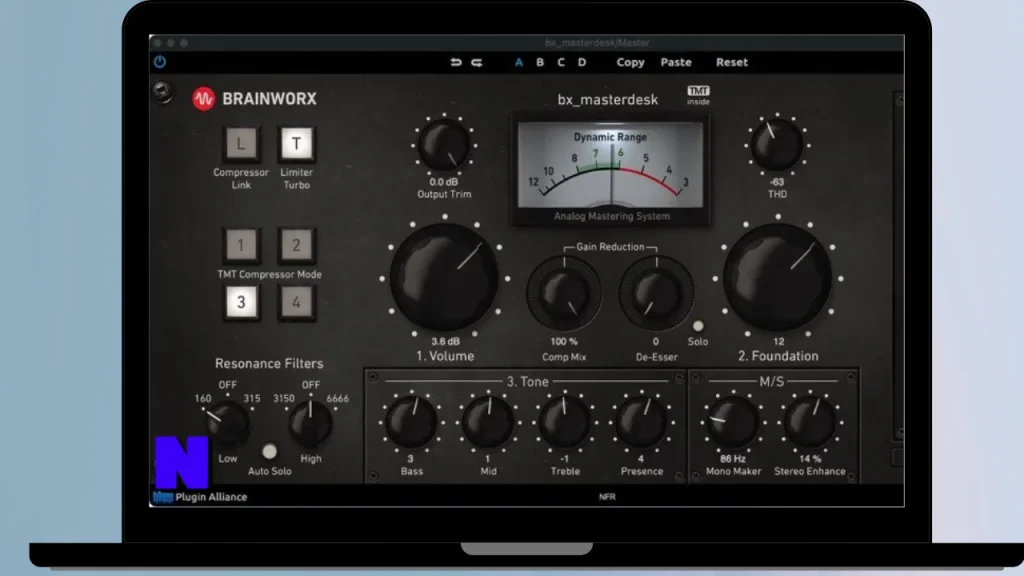Viewport: 1024px width, 576px height.
Task: Click the bx_masterdesk title text
Action: pos(607,99)
